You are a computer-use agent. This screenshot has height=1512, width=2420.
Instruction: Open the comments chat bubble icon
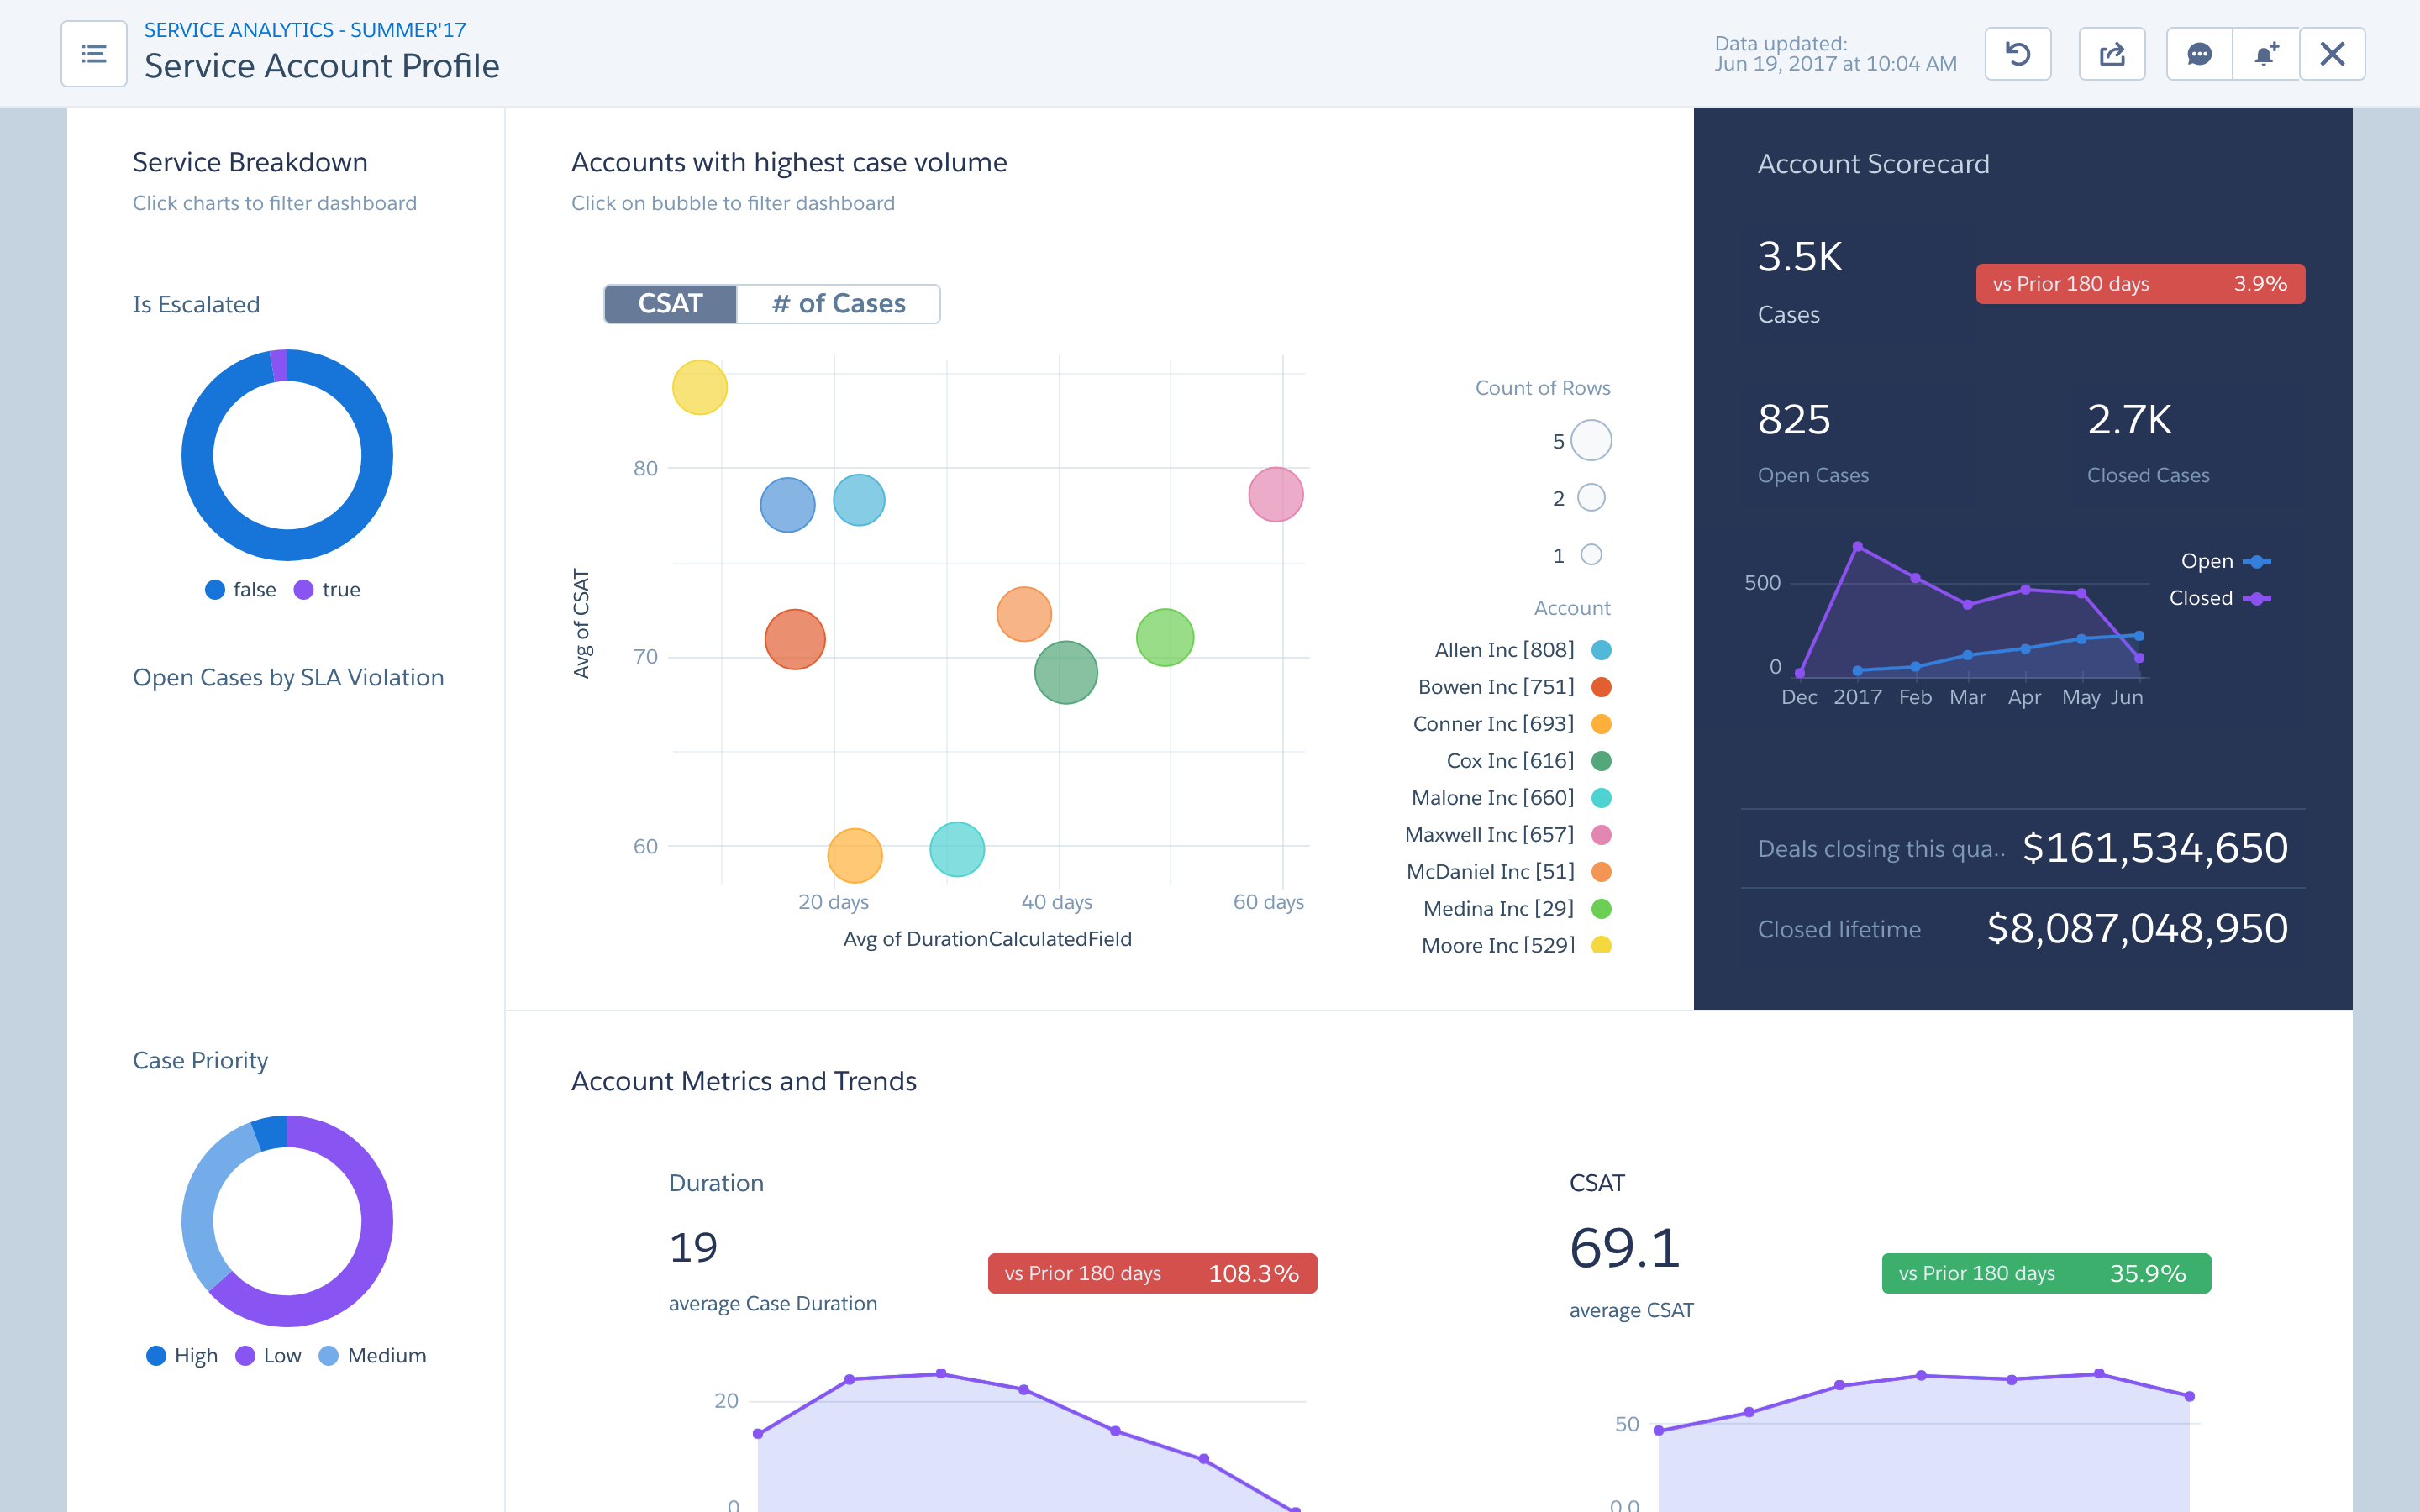(x=2199, y=54)
